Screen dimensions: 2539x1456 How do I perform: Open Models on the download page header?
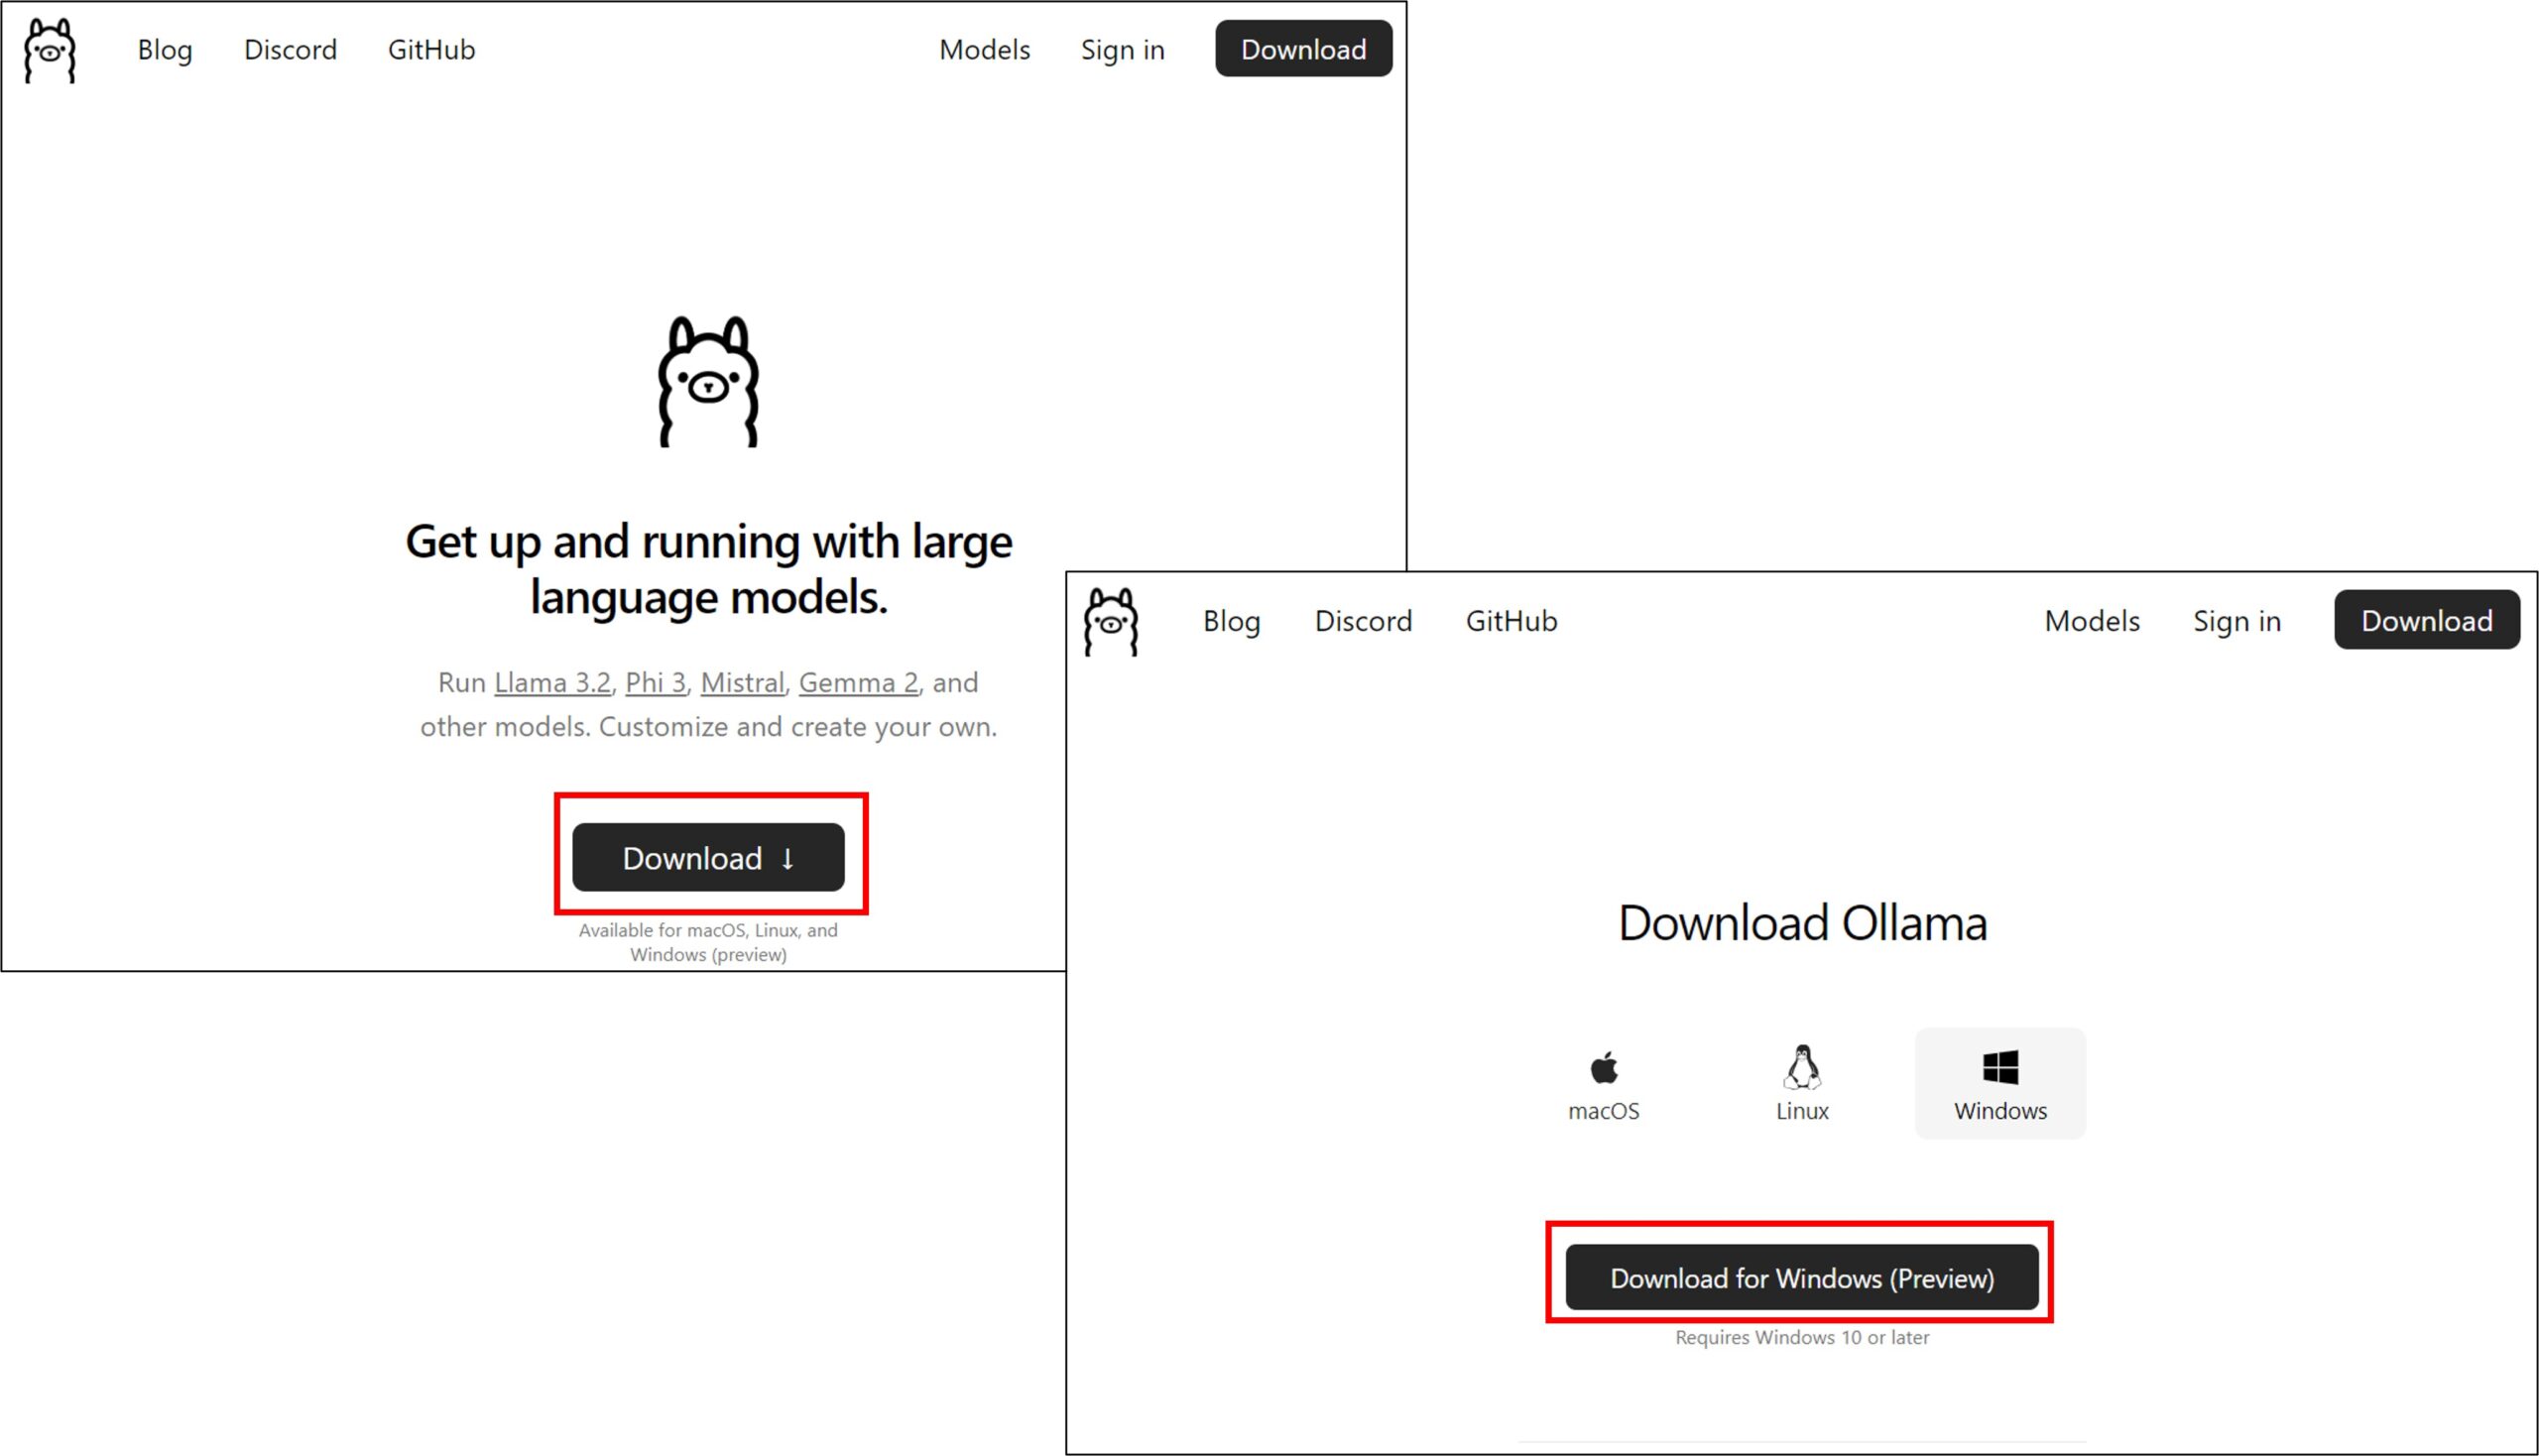(x=2091, y=621)
